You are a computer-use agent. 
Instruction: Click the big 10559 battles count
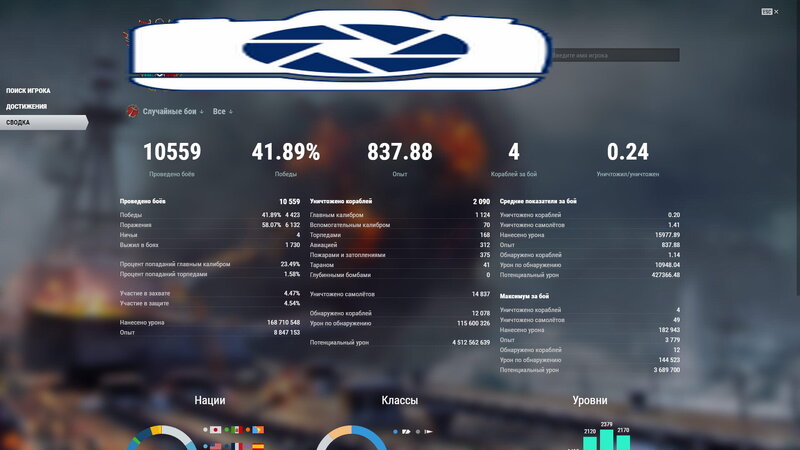[x=172, y=152]
